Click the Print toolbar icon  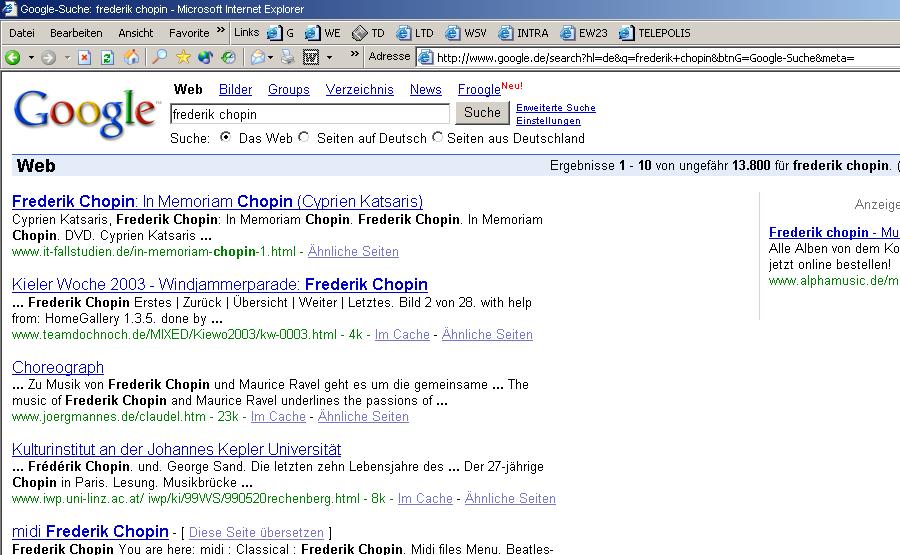[x=286, y=58]
